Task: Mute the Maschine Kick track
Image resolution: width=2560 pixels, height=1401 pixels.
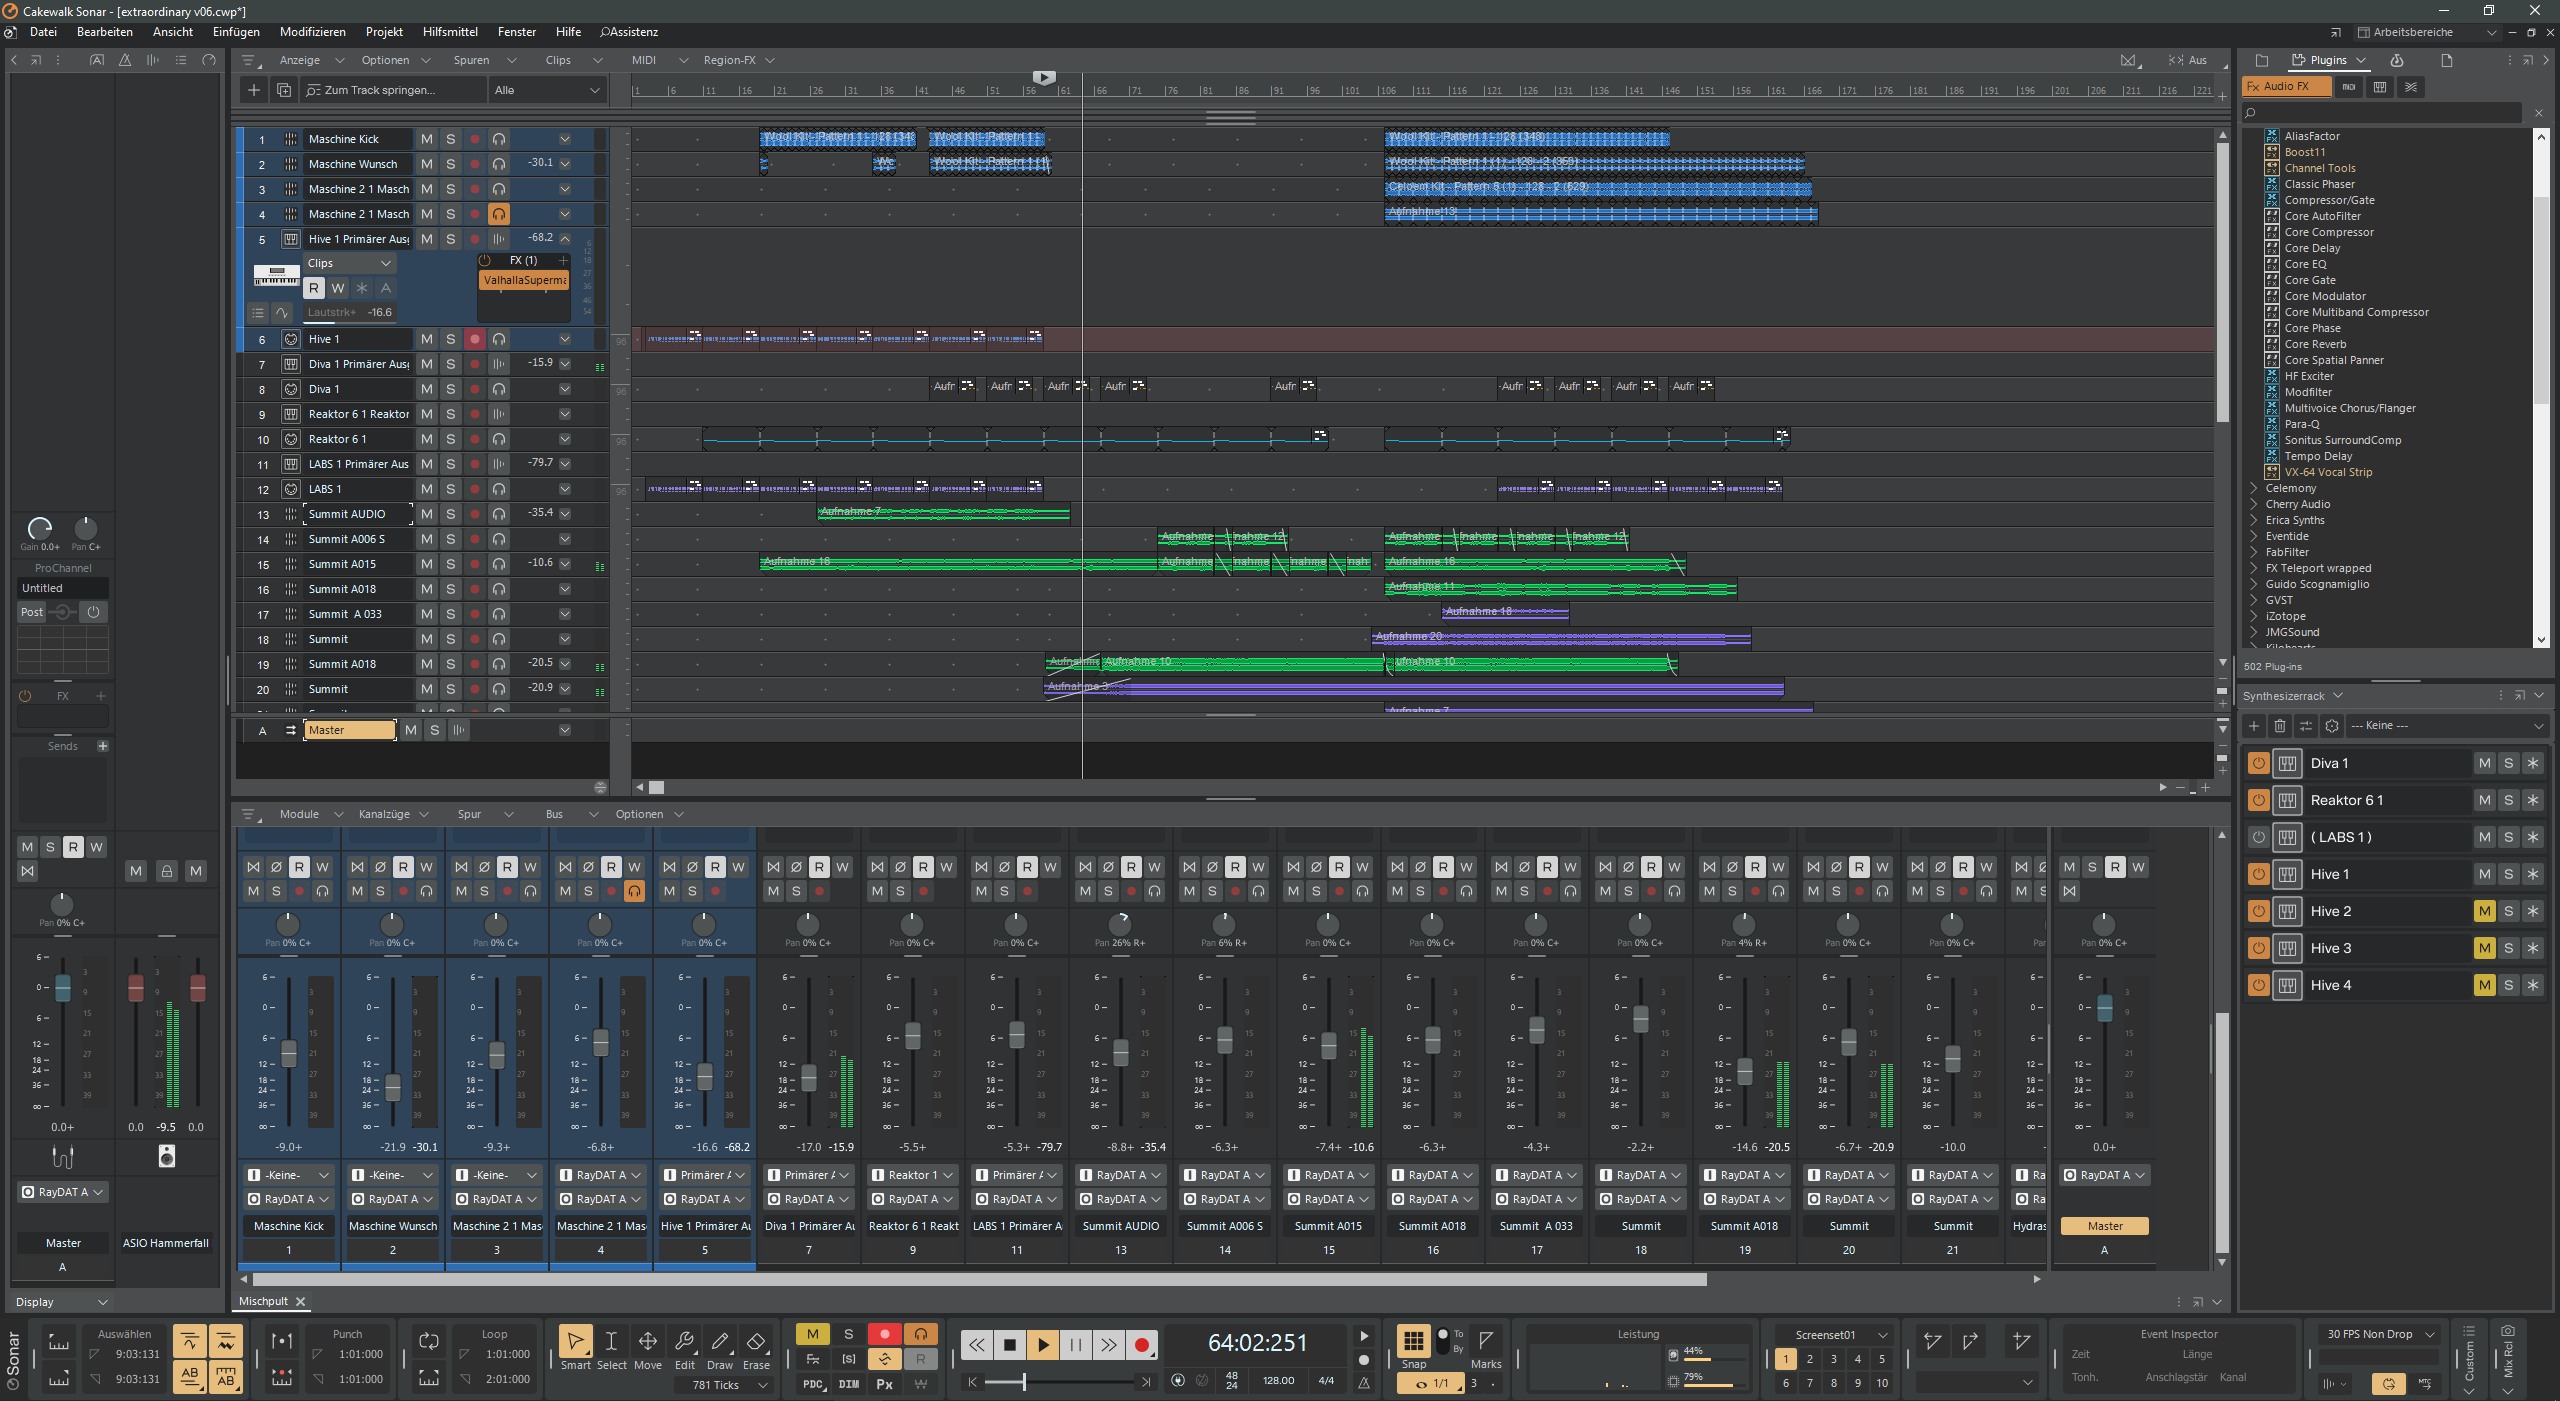Action: click(x=426, y=139)
